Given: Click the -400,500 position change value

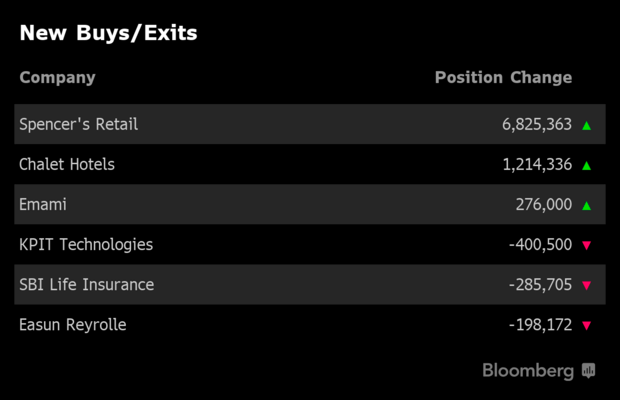Looking at the screenshot, I should (x=540, y=245).
